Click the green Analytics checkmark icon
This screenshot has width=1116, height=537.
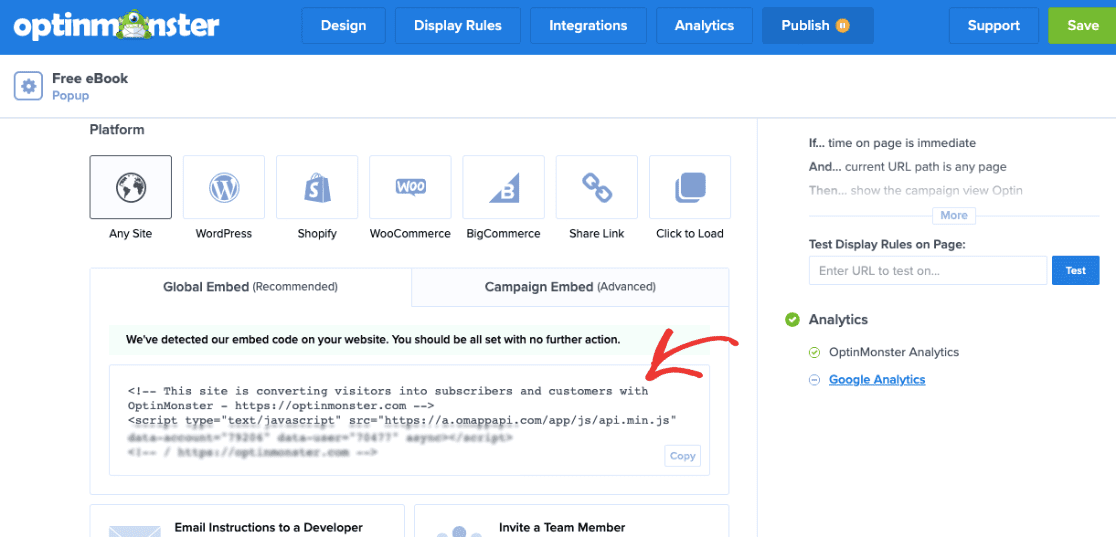[792, 320]
